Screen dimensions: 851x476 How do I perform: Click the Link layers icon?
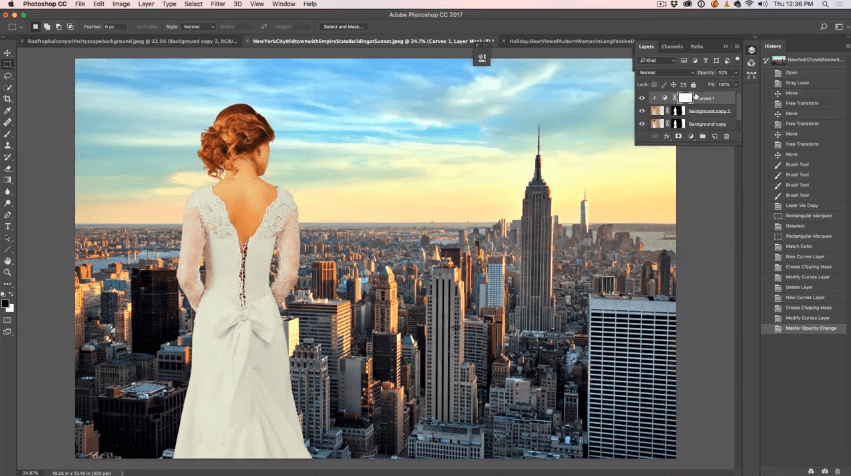point(655,137)
